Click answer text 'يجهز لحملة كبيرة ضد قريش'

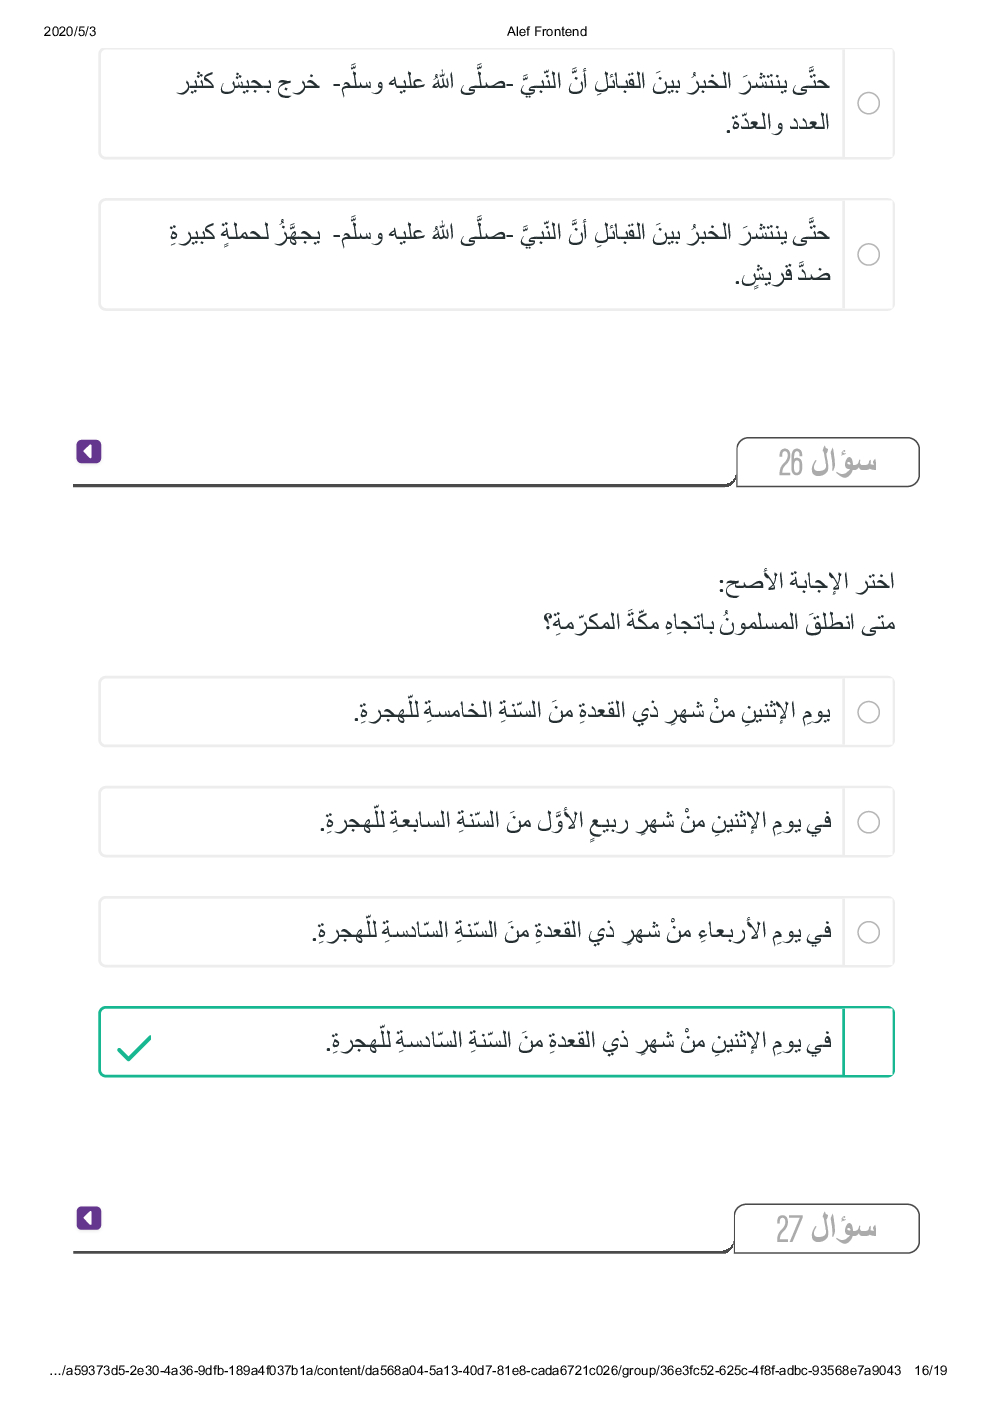(x=500, y=254)
